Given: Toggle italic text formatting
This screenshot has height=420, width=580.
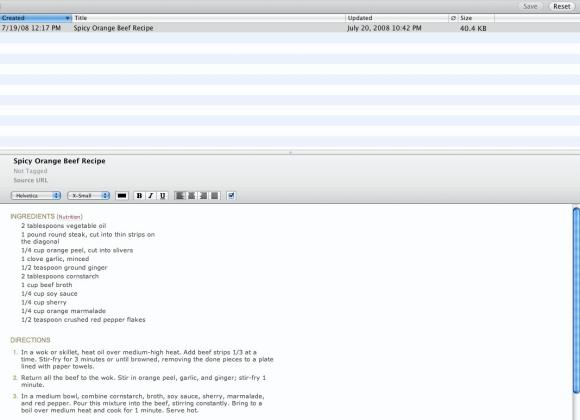Looking at the screenshot, I should coord(151,196).
